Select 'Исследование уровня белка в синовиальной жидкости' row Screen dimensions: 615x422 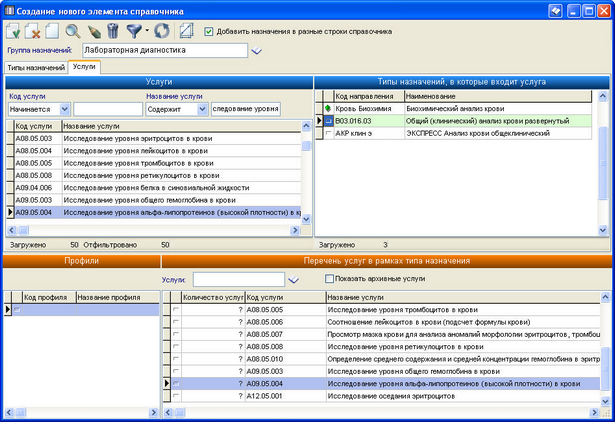pos(158,188)
